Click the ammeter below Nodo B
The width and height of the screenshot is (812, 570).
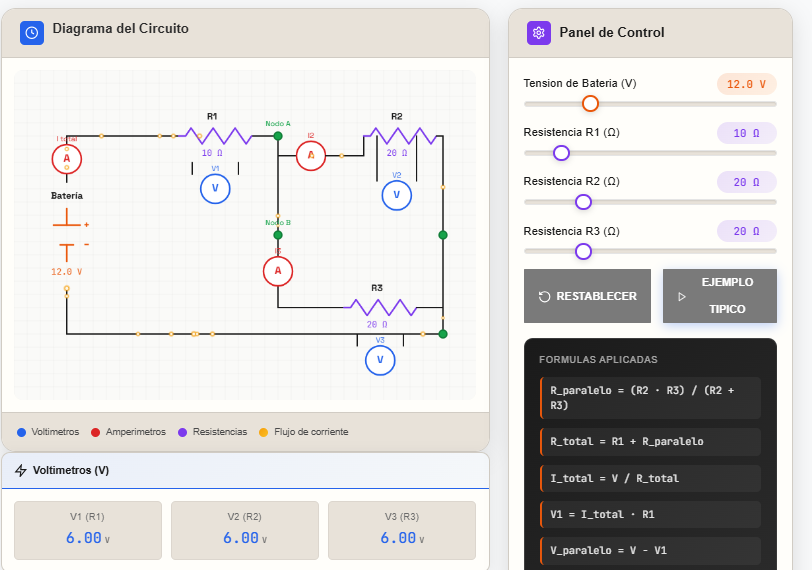(x=278, y=271)
